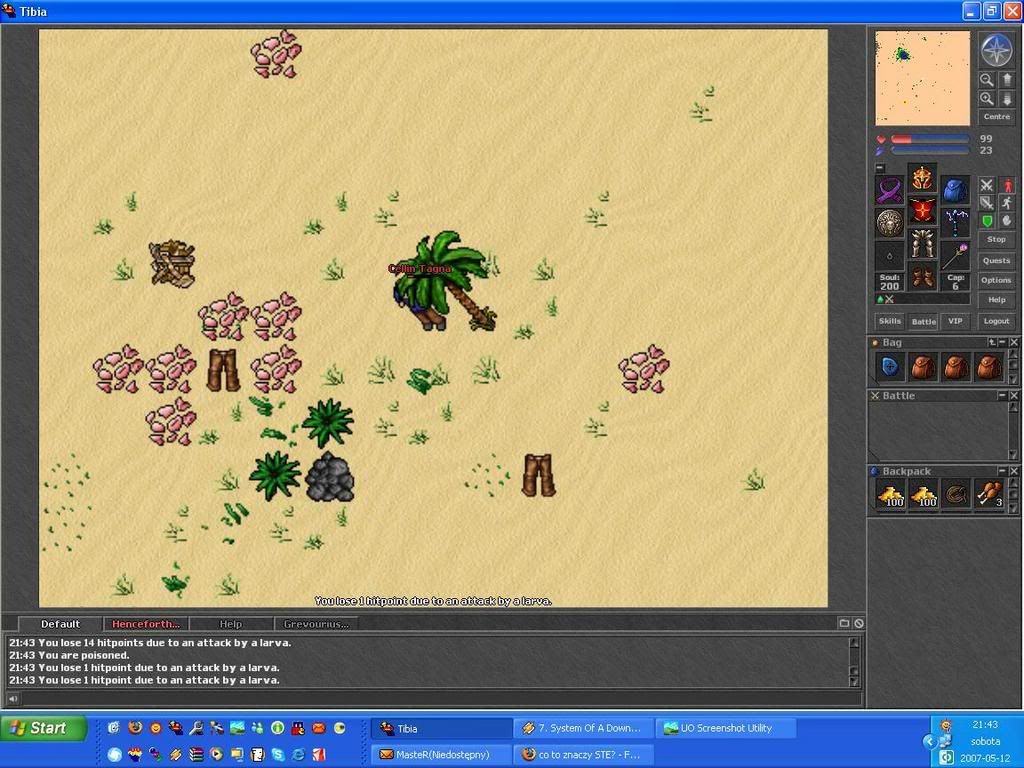Enable offensive fighting mode (crossed swords)
Viewport: 1024px width, 768px height.
[x=986, y=185]
